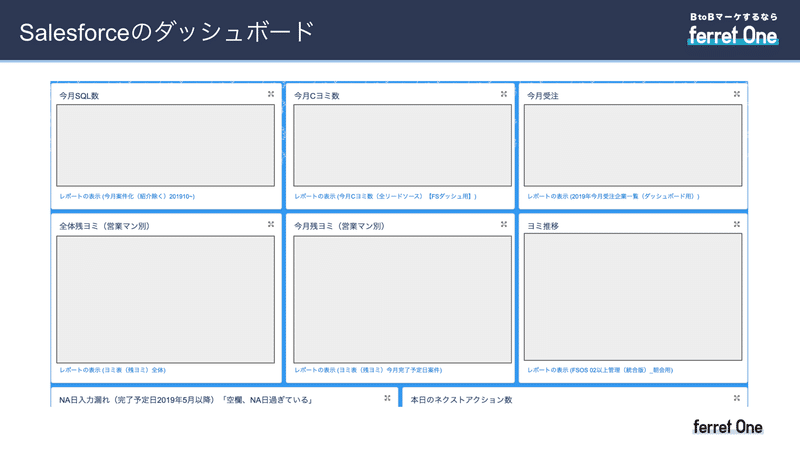
Task: Click the 本日のネクストアクション数 title
Action: click(x=461, y=400)
